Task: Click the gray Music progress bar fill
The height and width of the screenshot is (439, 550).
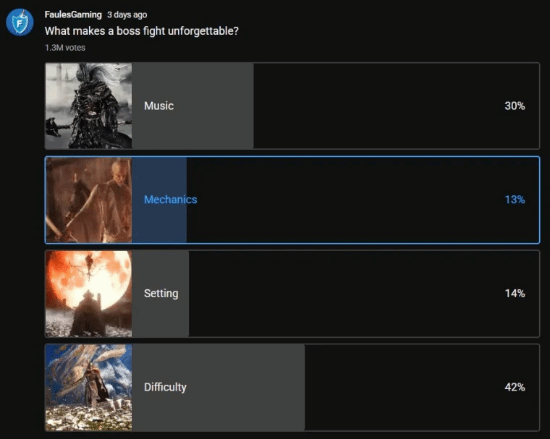Action: (193, 106)
